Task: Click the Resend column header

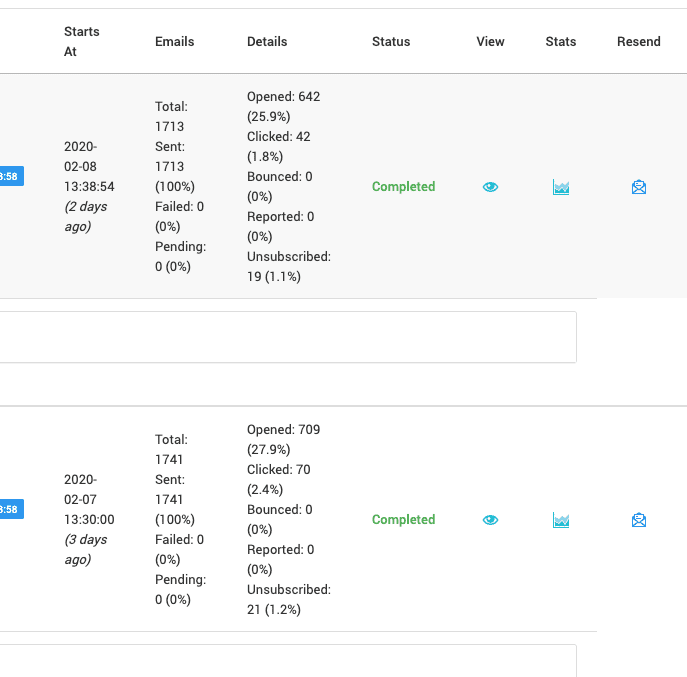Action: (639, 41)
